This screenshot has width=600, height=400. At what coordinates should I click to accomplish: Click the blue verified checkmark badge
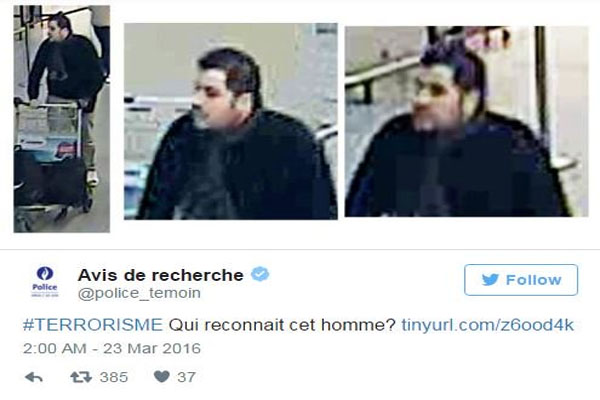[260, 274]
